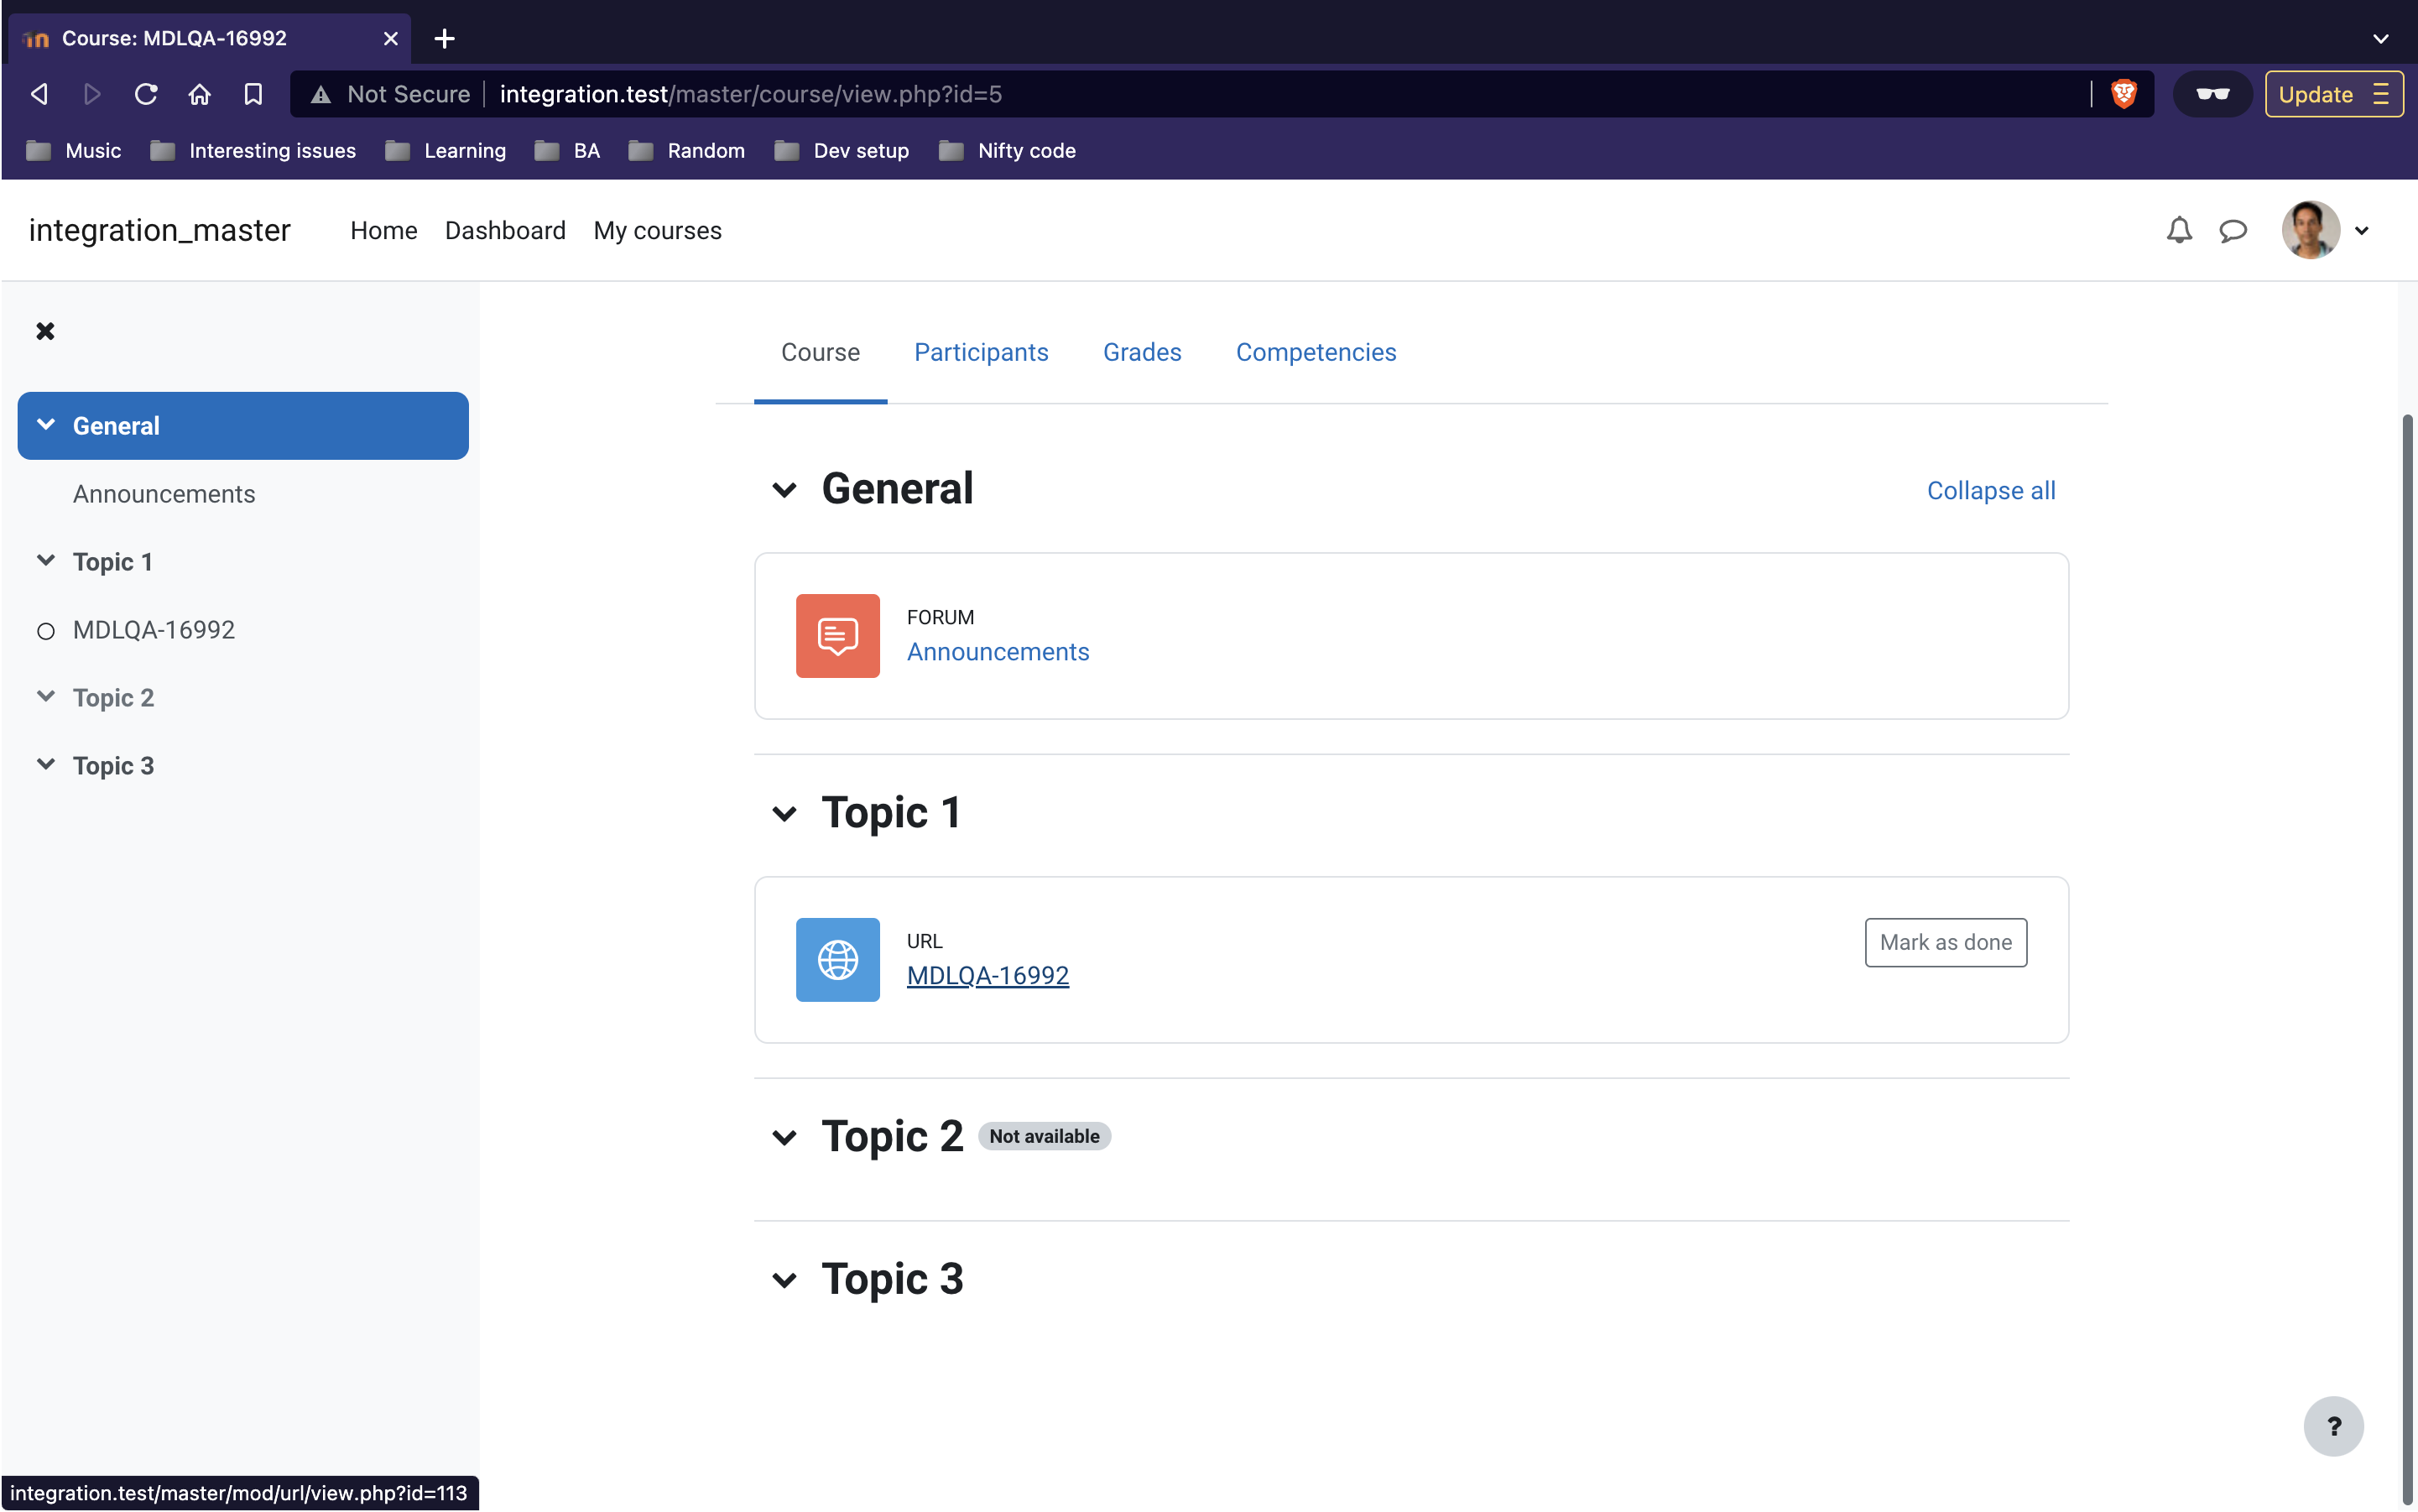Close the course index drawer
2418x1512 pixels.
(x=45, y=331)
